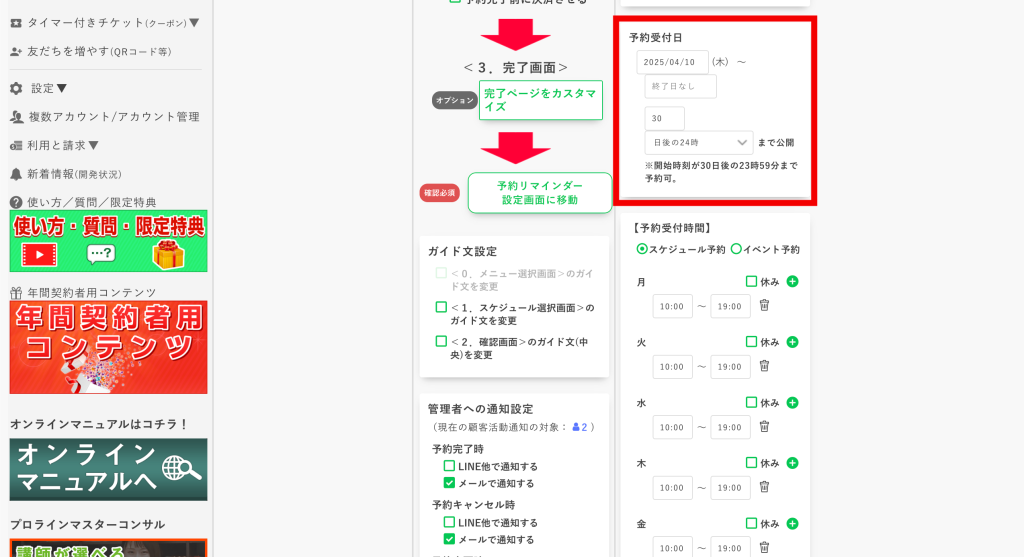Check 休み for 木 (Thursday)

click(751, 462)
